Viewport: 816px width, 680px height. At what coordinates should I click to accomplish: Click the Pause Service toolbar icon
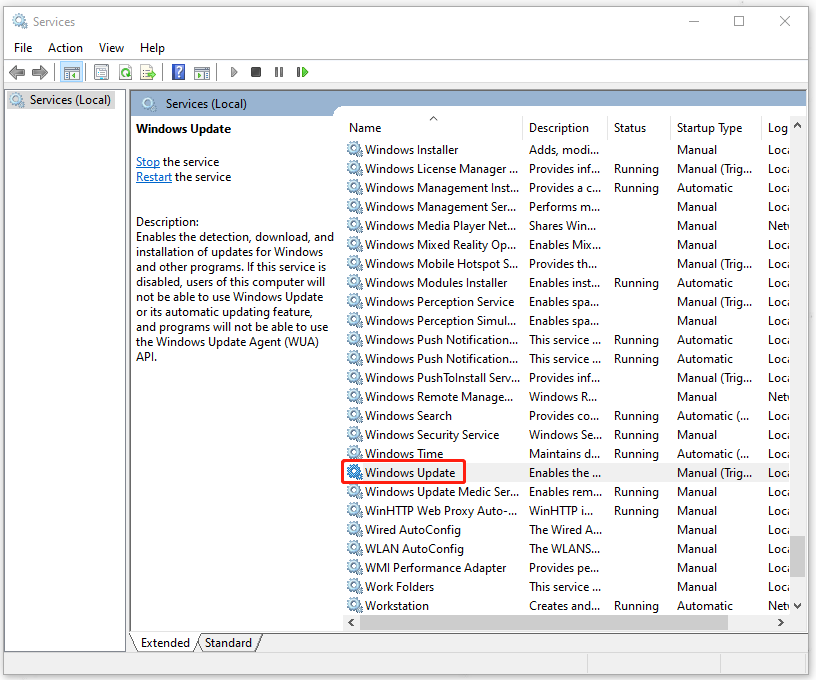click(278, 72)
